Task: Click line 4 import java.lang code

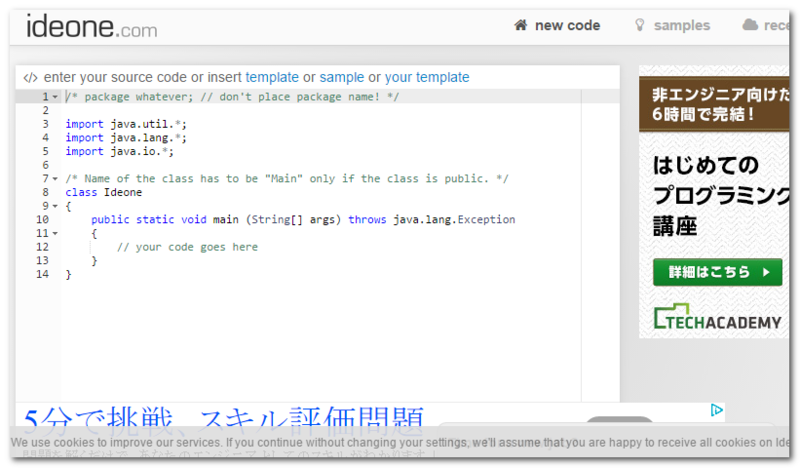Action: [126, 138]
